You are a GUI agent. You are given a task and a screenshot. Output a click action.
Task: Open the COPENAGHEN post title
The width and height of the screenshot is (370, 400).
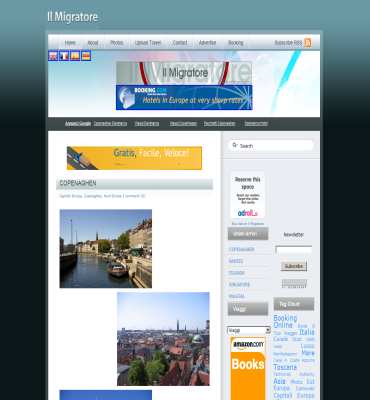coord(78,183)
